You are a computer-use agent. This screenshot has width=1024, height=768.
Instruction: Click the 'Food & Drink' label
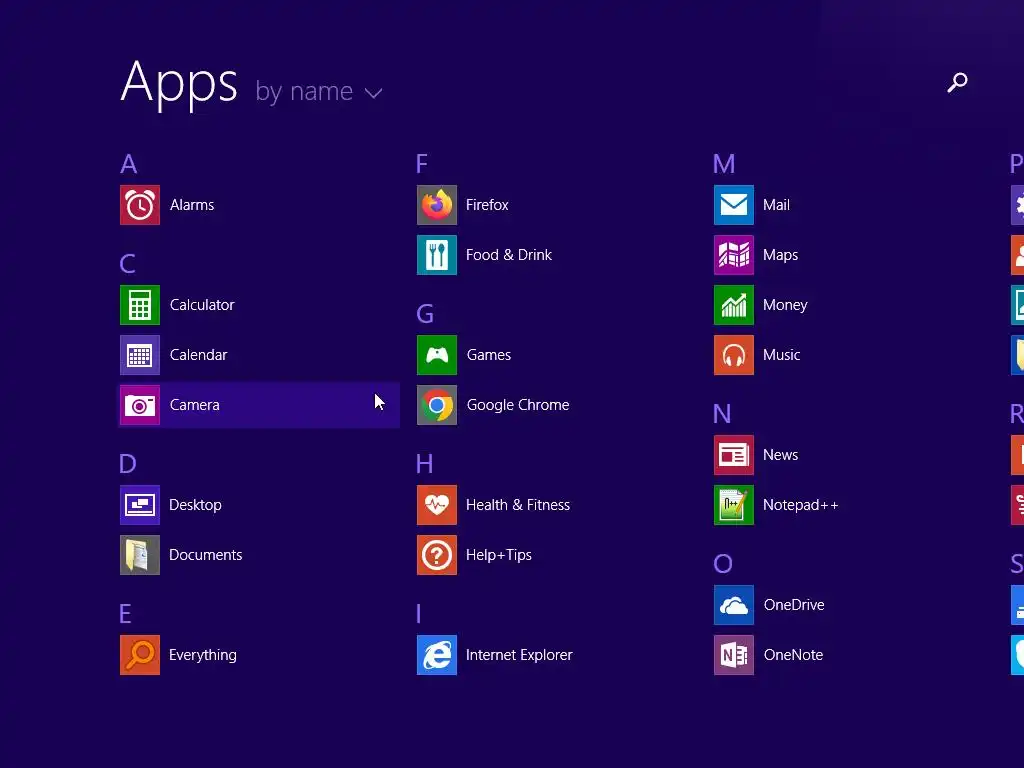pos(509,255)
